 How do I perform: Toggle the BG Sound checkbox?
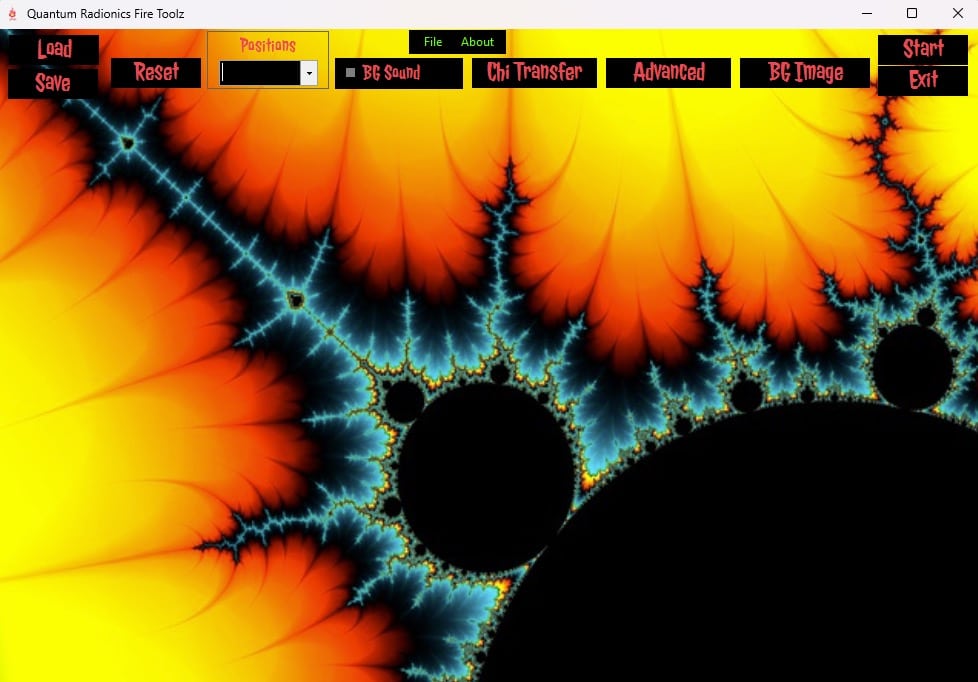click(x=351, y=73)
